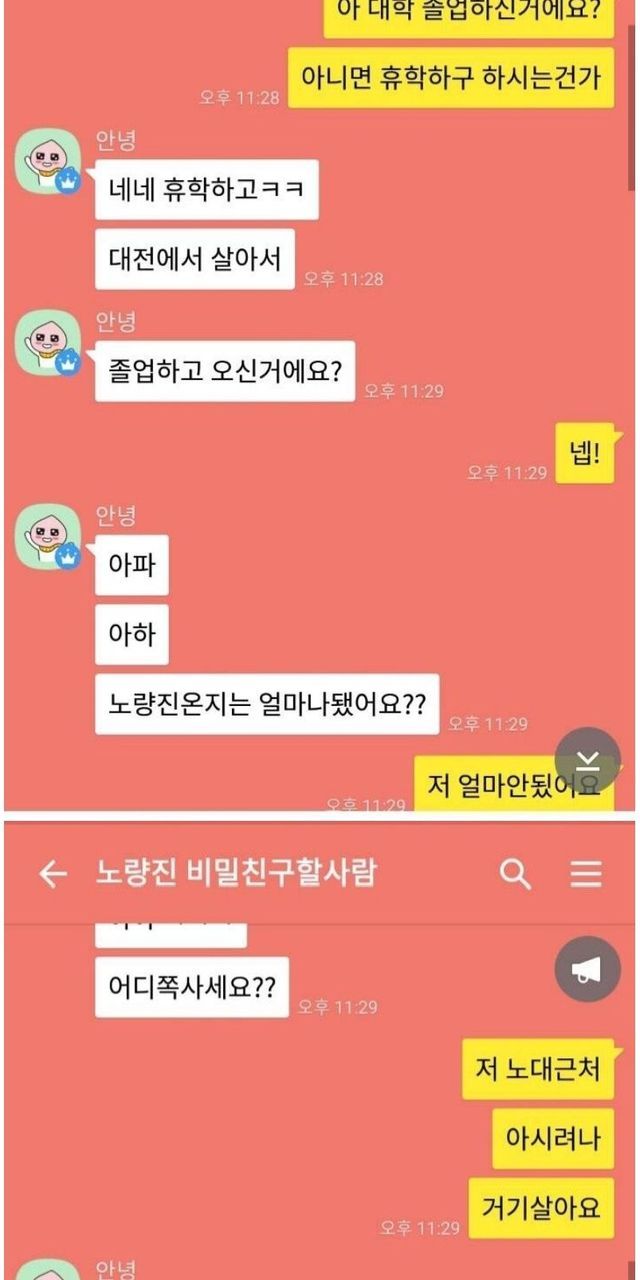
Task: Tap the yellow '거기살아요' bubble
Action: pos(541,1208)
